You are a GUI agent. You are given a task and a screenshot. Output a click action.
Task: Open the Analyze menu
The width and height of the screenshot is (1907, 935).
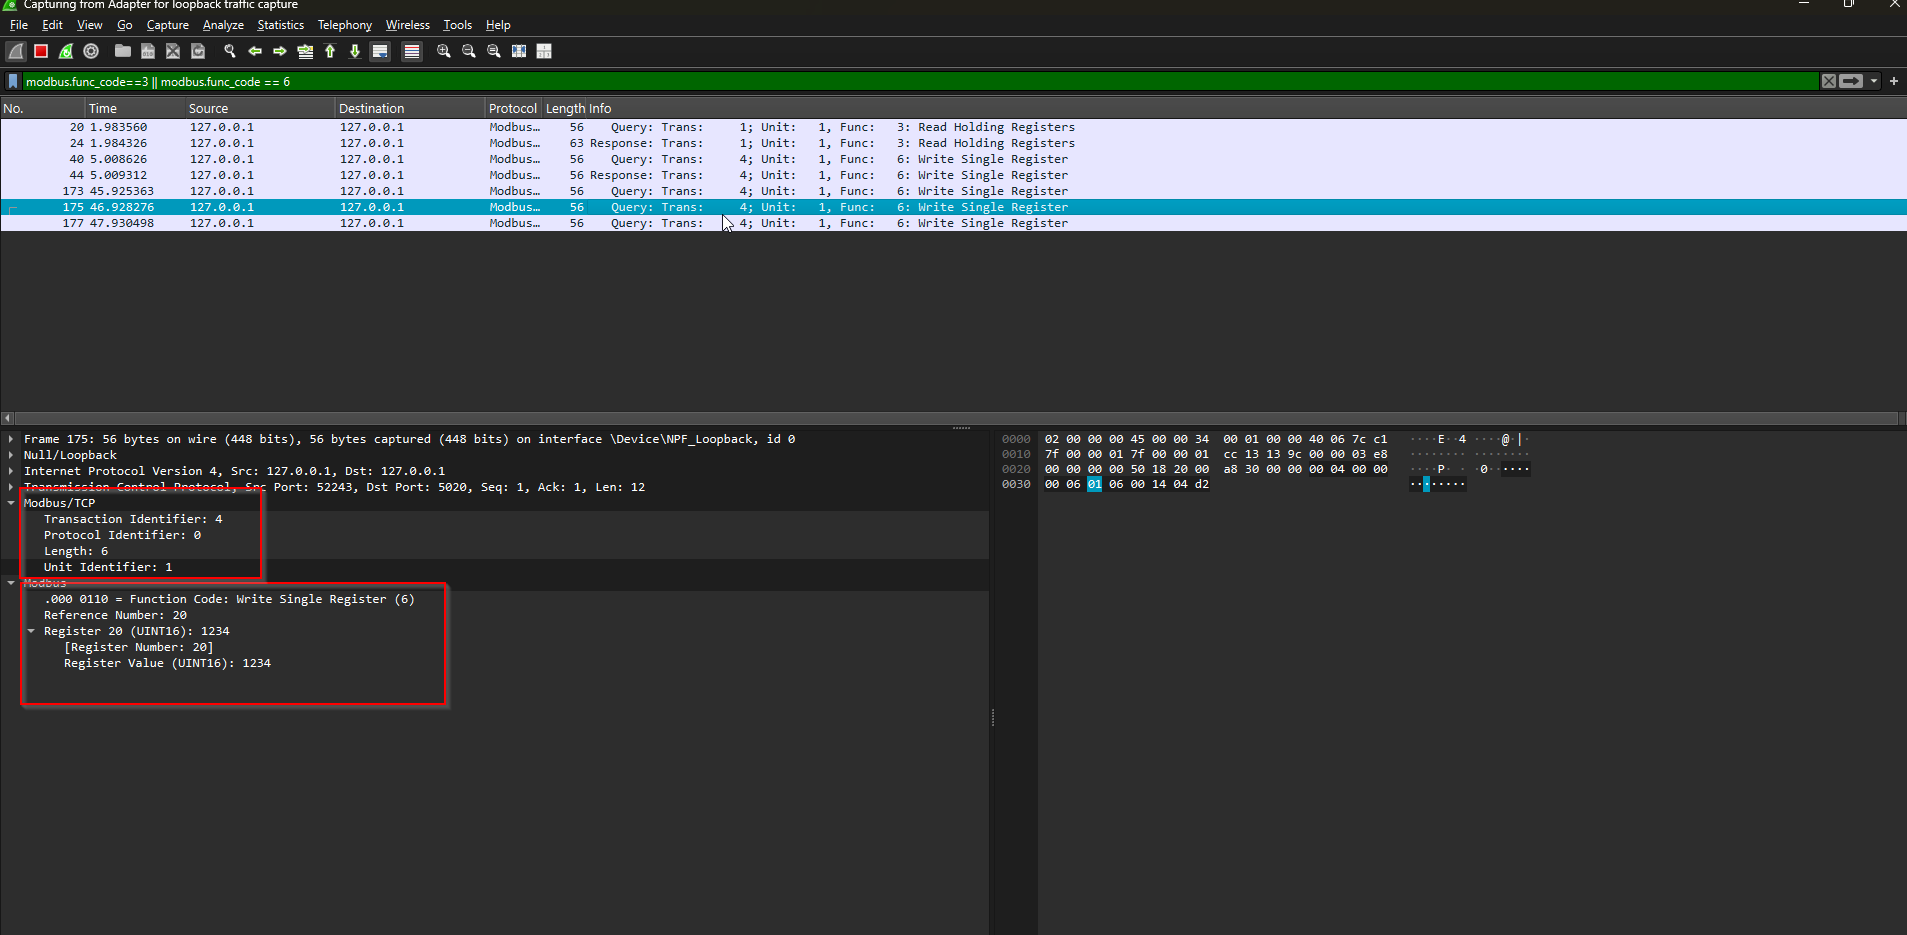(x=223, y=25)
